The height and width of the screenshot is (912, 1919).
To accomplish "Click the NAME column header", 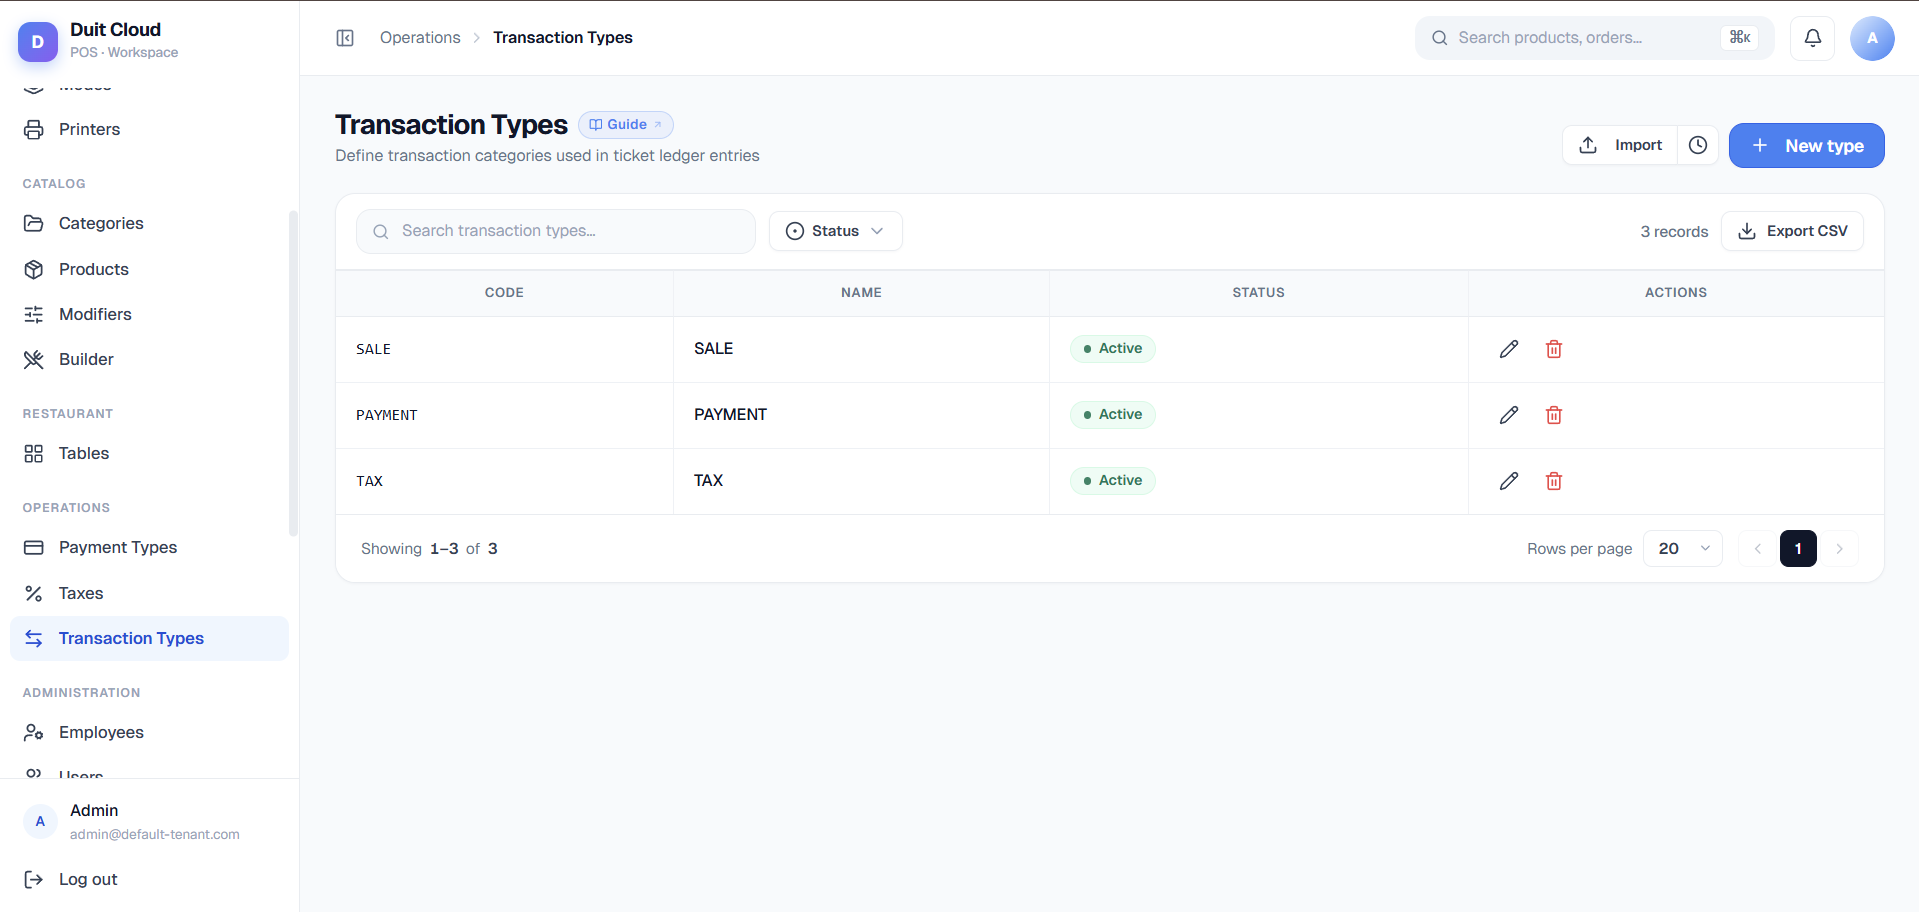I will pyautogui.click(x=861, y=293).
